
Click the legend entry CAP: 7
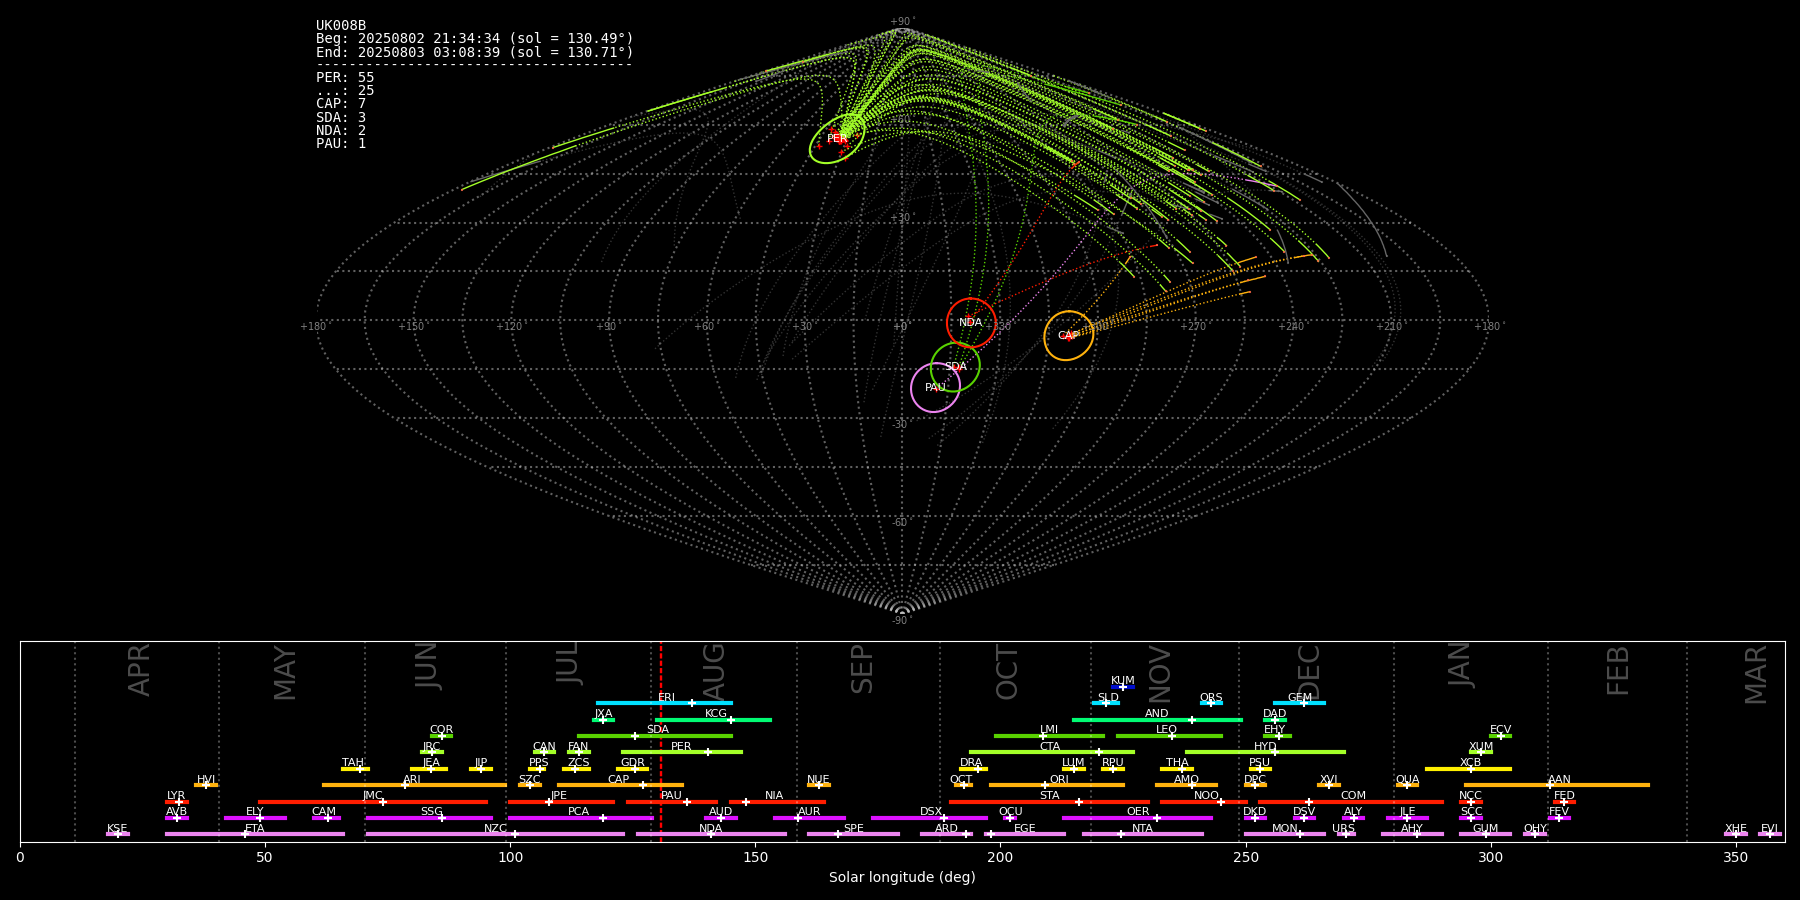click(341, 104)
